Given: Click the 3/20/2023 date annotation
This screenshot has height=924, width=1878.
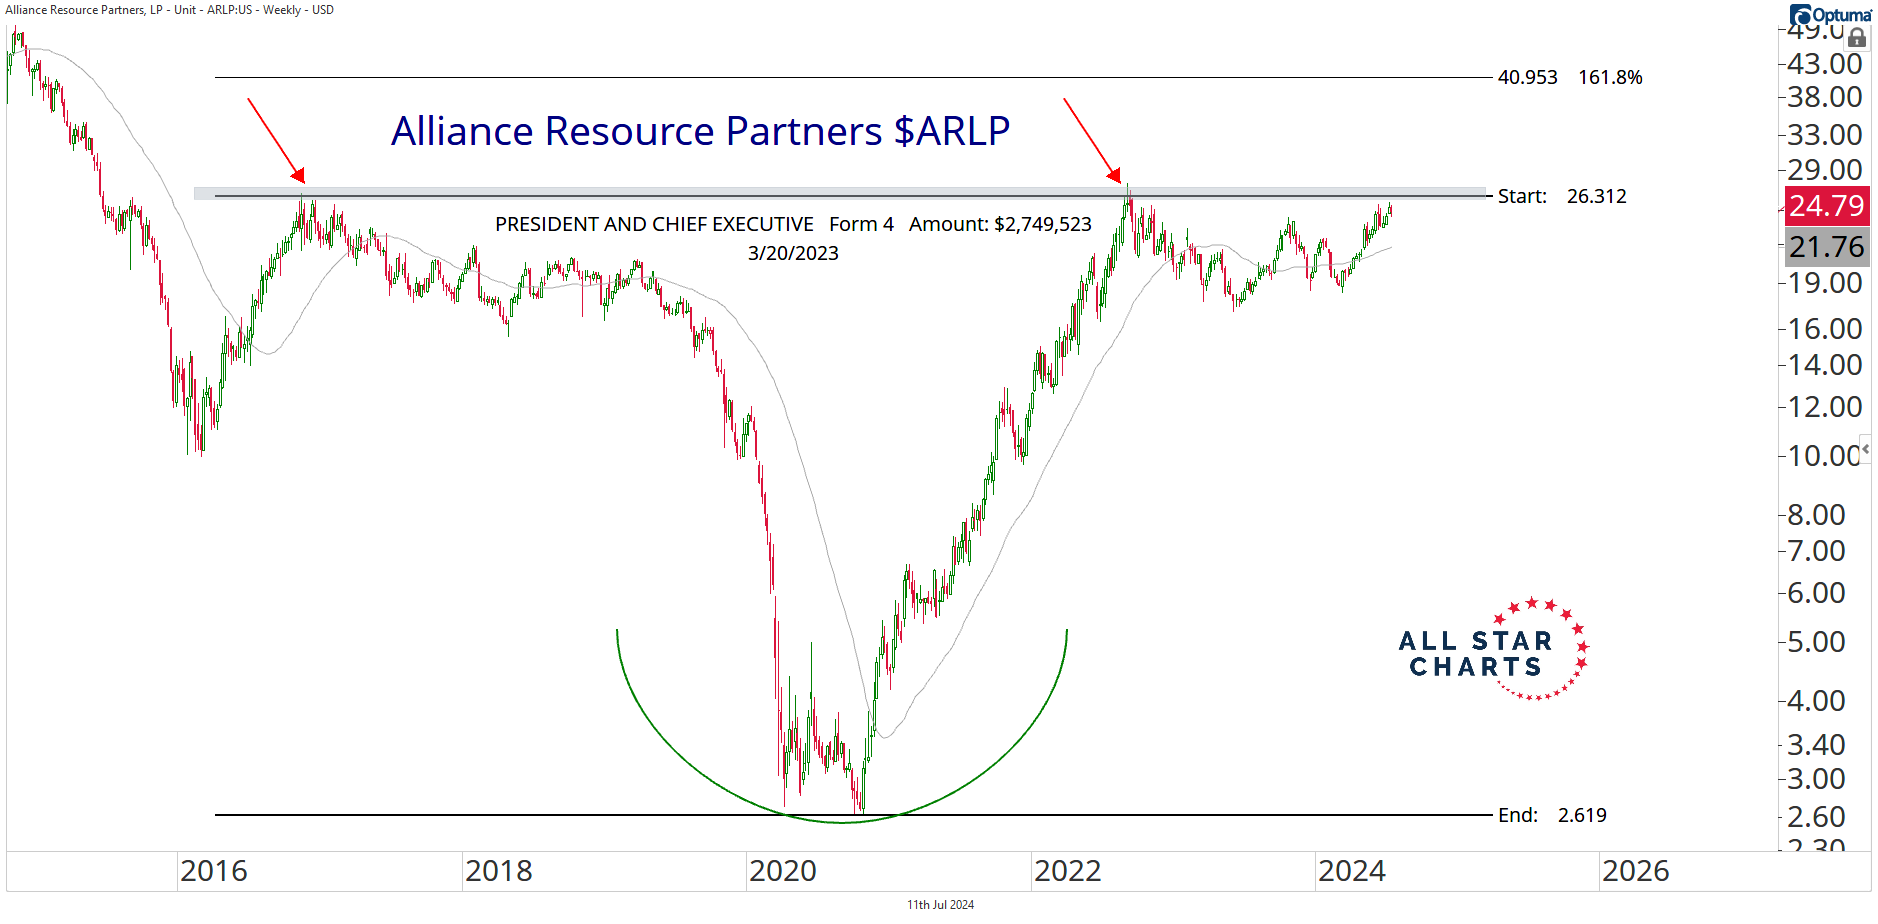Looking at the screenshot, I should coord(793,253).
